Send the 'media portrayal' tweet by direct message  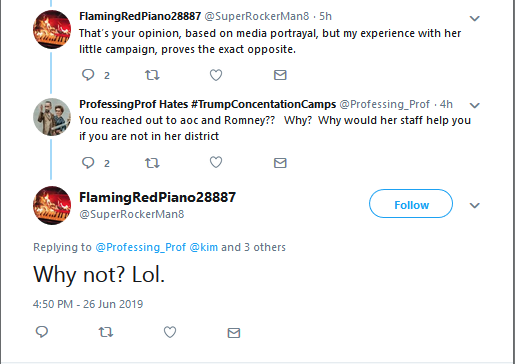280,75
